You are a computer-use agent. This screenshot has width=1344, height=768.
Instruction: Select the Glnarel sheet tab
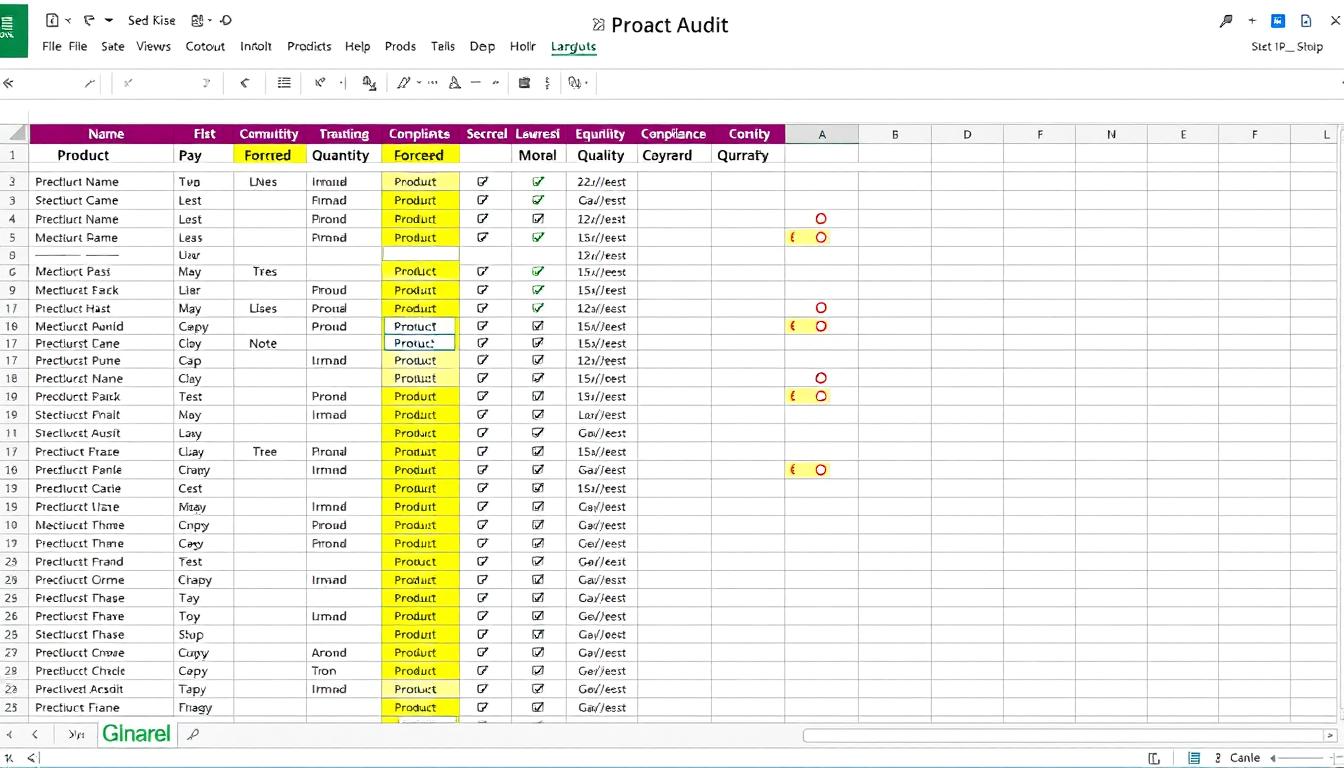136,733
